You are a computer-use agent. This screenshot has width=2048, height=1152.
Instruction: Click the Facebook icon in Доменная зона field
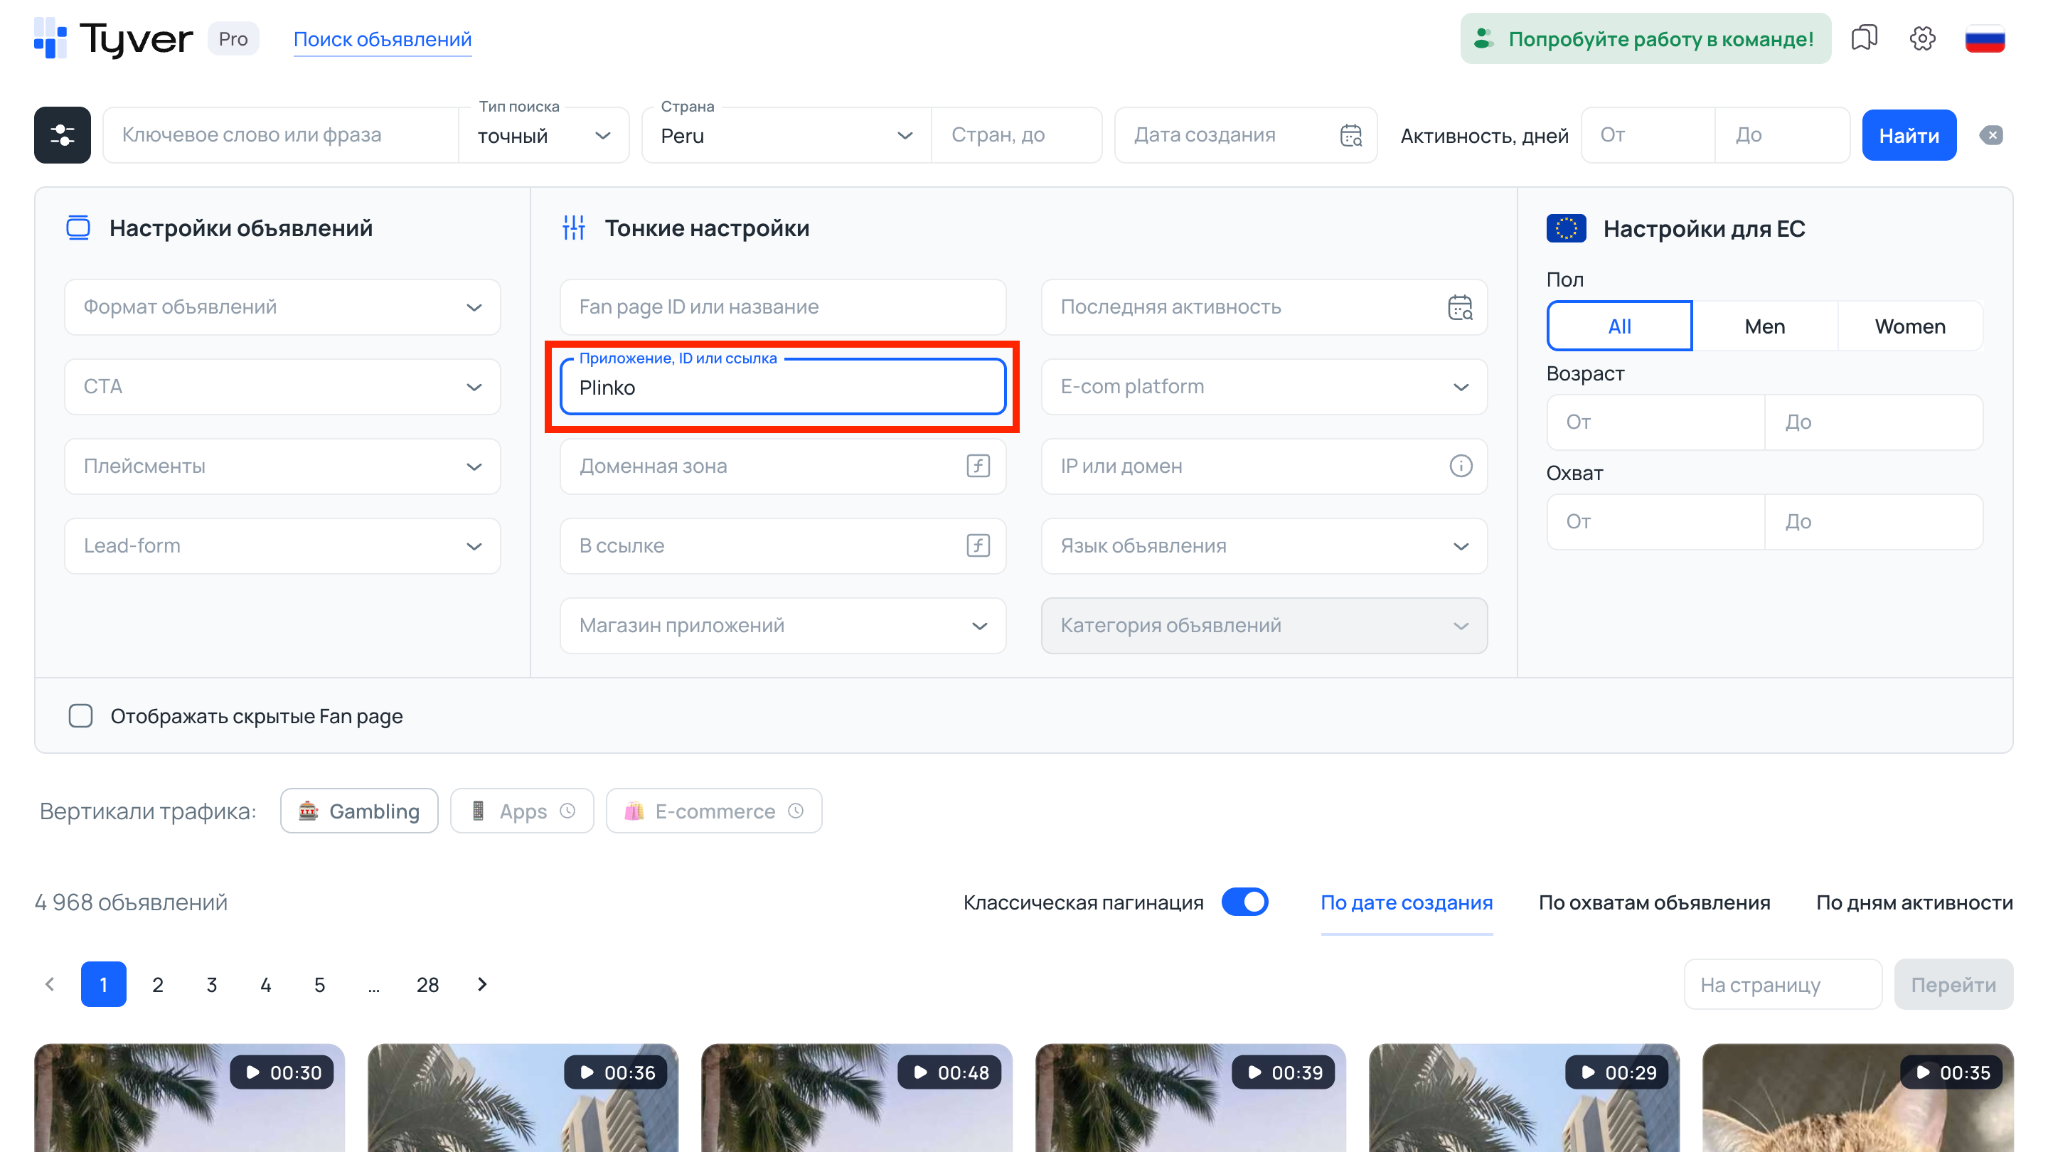(977, 466)
